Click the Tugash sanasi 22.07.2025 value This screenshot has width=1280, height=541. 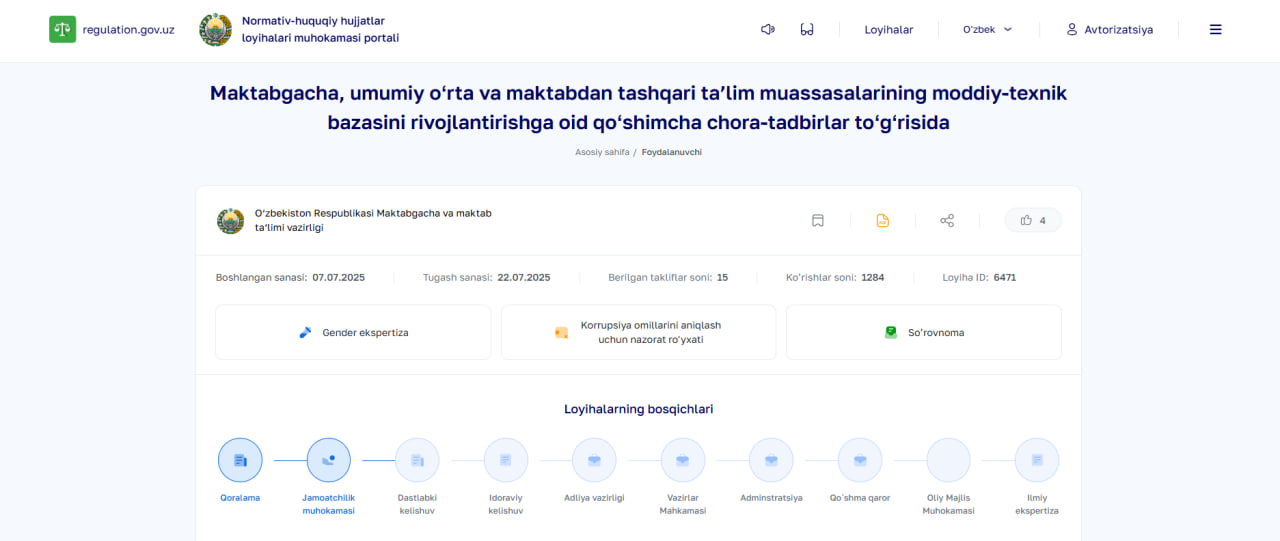pyautogui.click(x=524, y=277)
